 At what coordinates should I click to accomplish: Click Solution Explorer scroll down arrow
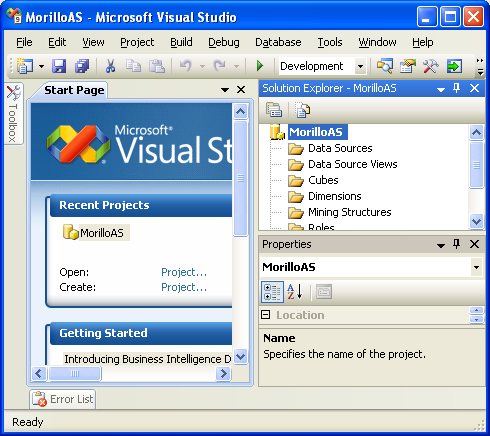[477, 221]
